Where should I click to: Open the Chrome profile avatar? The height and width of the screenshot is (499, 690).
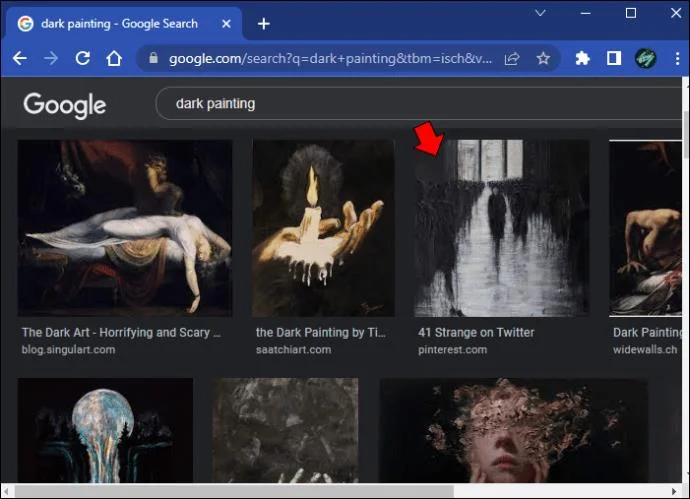coord(645,59)
